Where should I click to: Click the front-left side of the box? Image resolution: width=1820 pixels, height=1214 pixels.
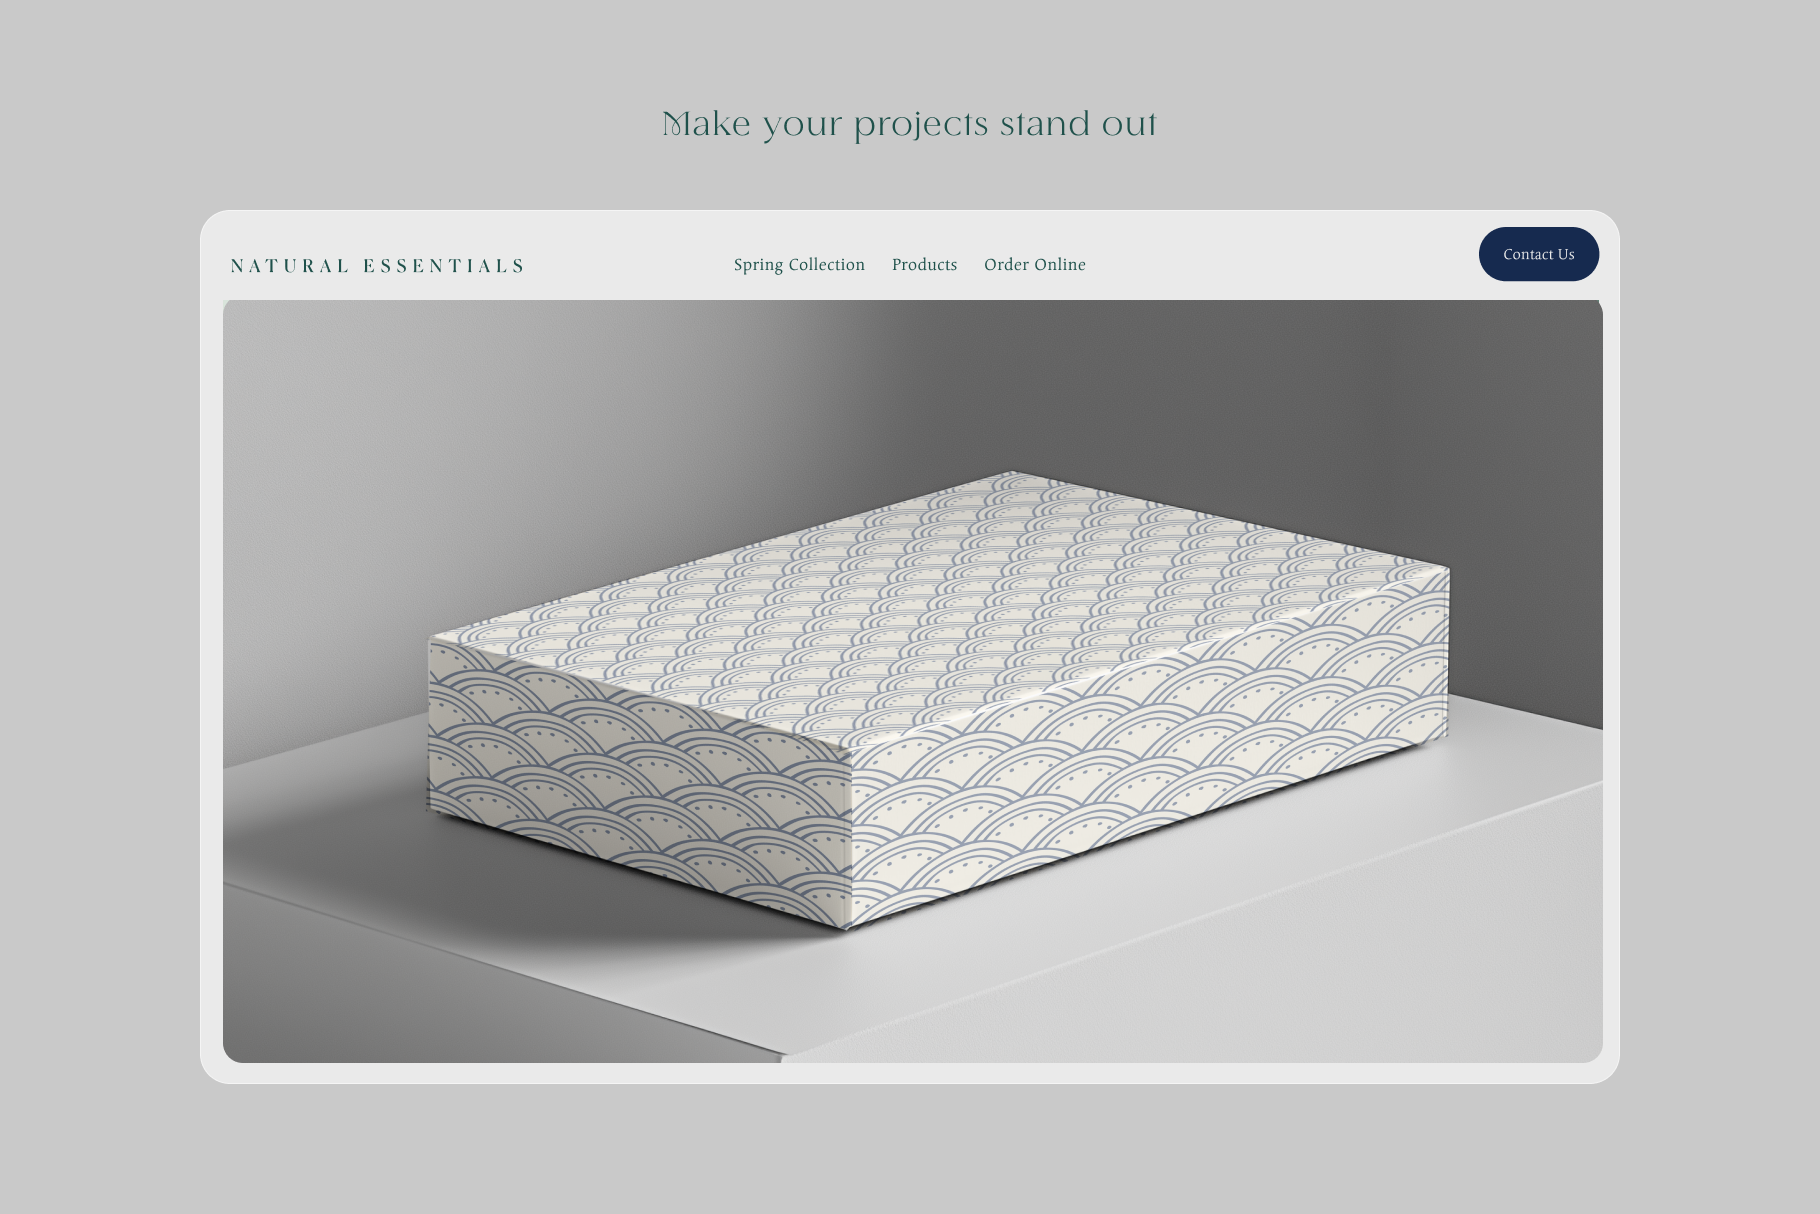pos(638,780)
